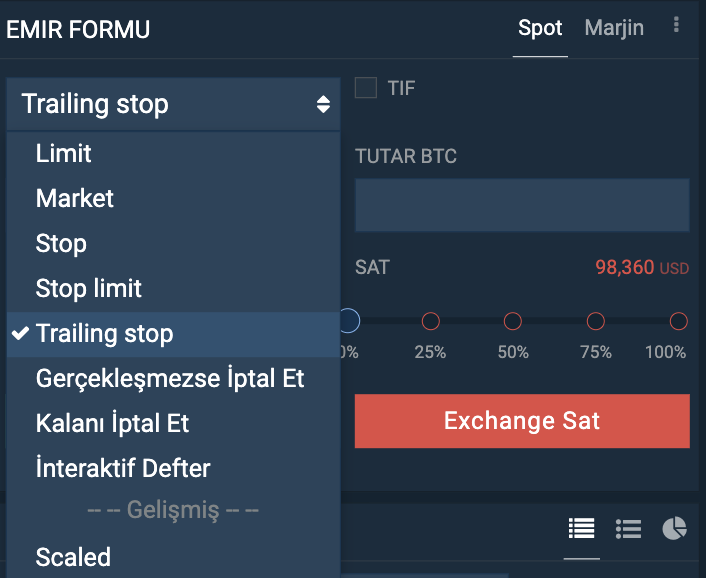
Task: Select the bulleted list view icon
Action: [629, 528]
